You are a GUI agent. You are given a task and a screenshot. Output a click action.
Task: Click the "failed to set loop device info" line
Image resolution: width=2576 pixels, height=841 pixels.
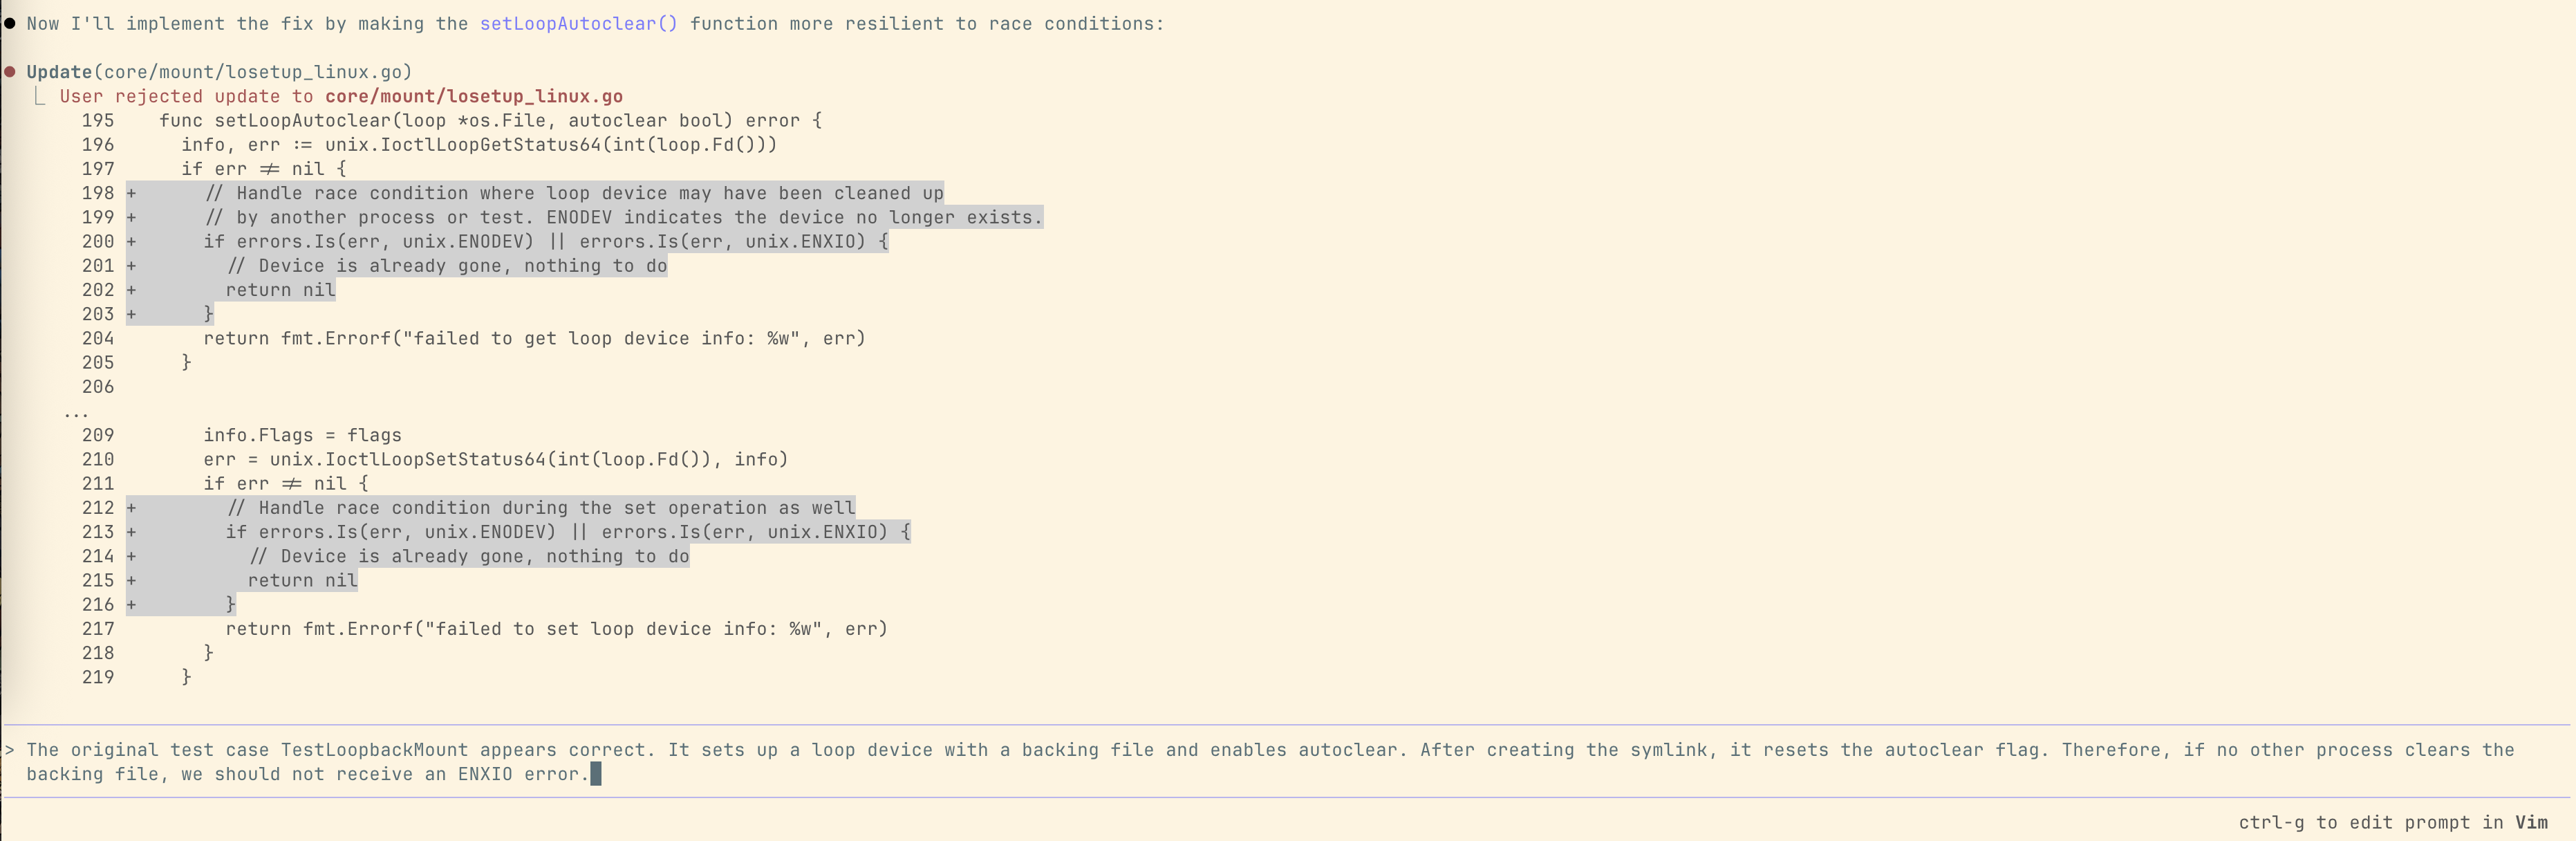click(x=556, y=629)
